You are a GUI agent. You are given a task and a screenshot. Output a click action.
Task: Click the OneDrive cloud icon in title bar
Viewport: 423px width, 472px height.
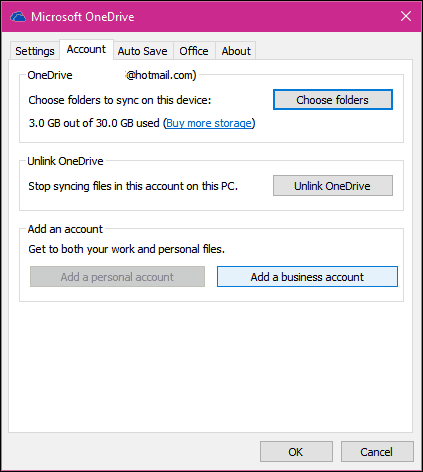[x=18, y=17]
